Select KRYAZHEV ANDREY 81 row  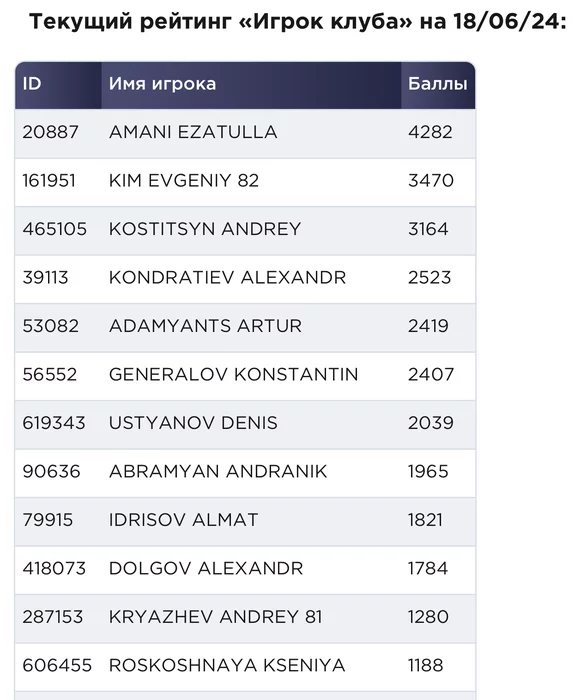click(245, 618)
